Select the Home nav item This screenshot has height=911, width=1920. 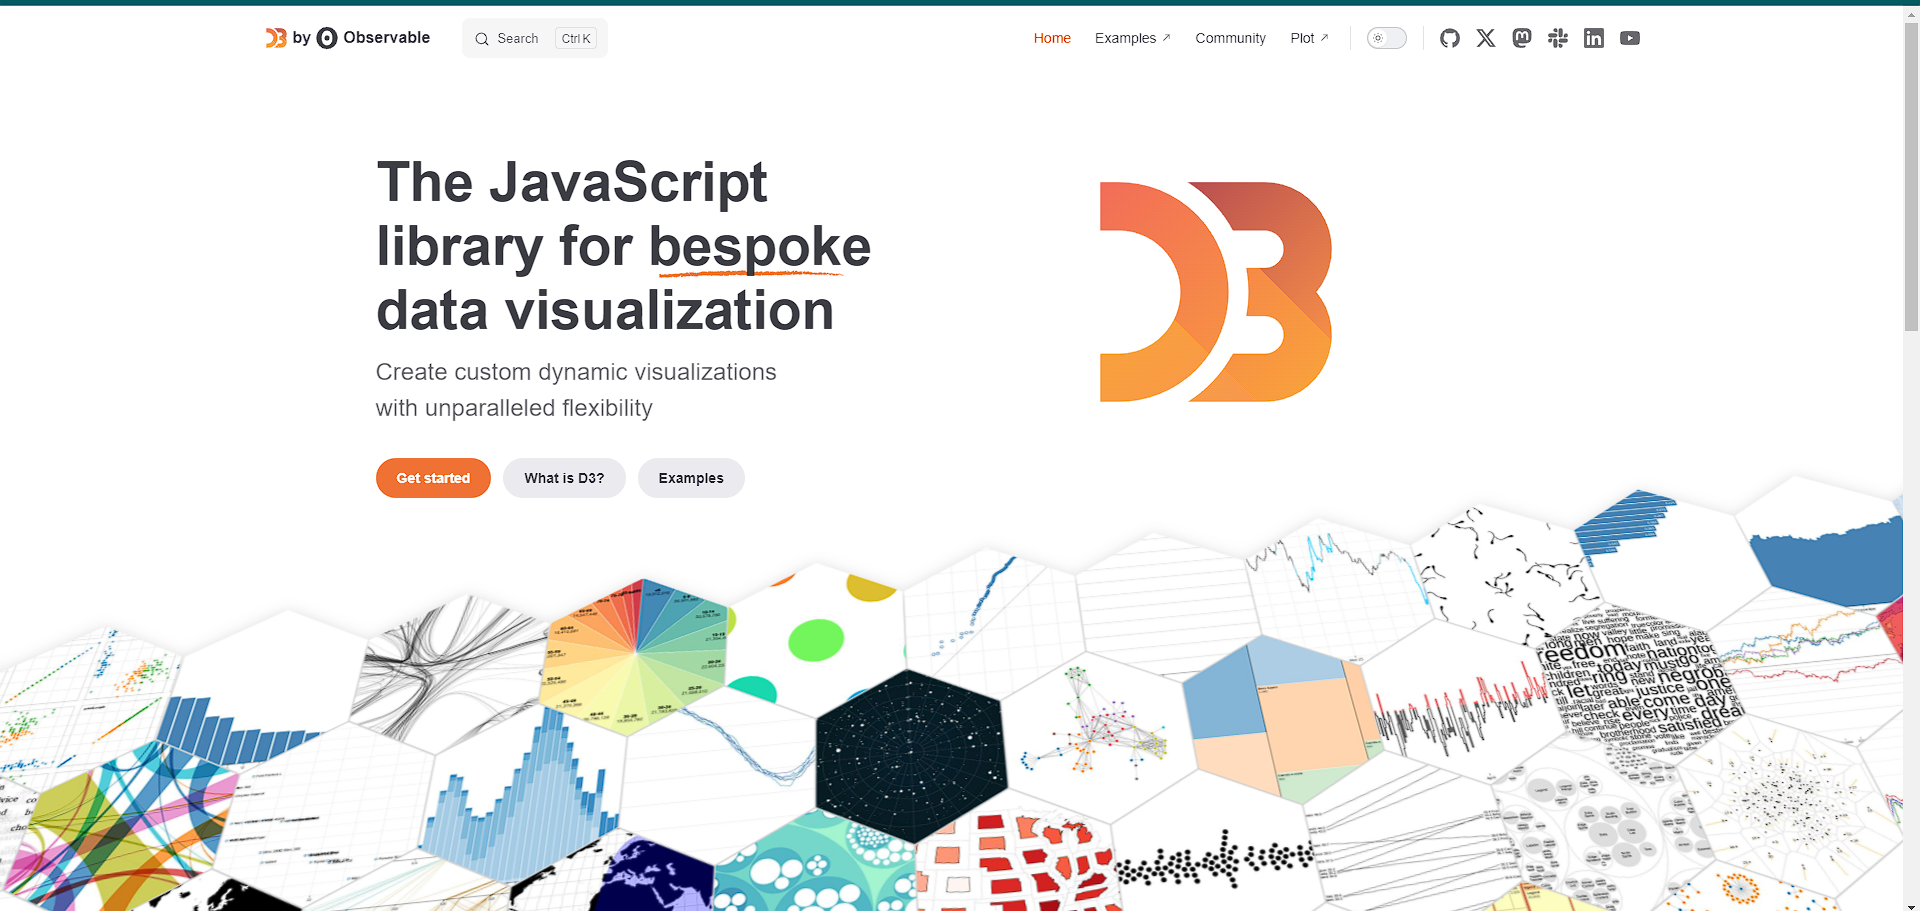[x=1051, y=38]
